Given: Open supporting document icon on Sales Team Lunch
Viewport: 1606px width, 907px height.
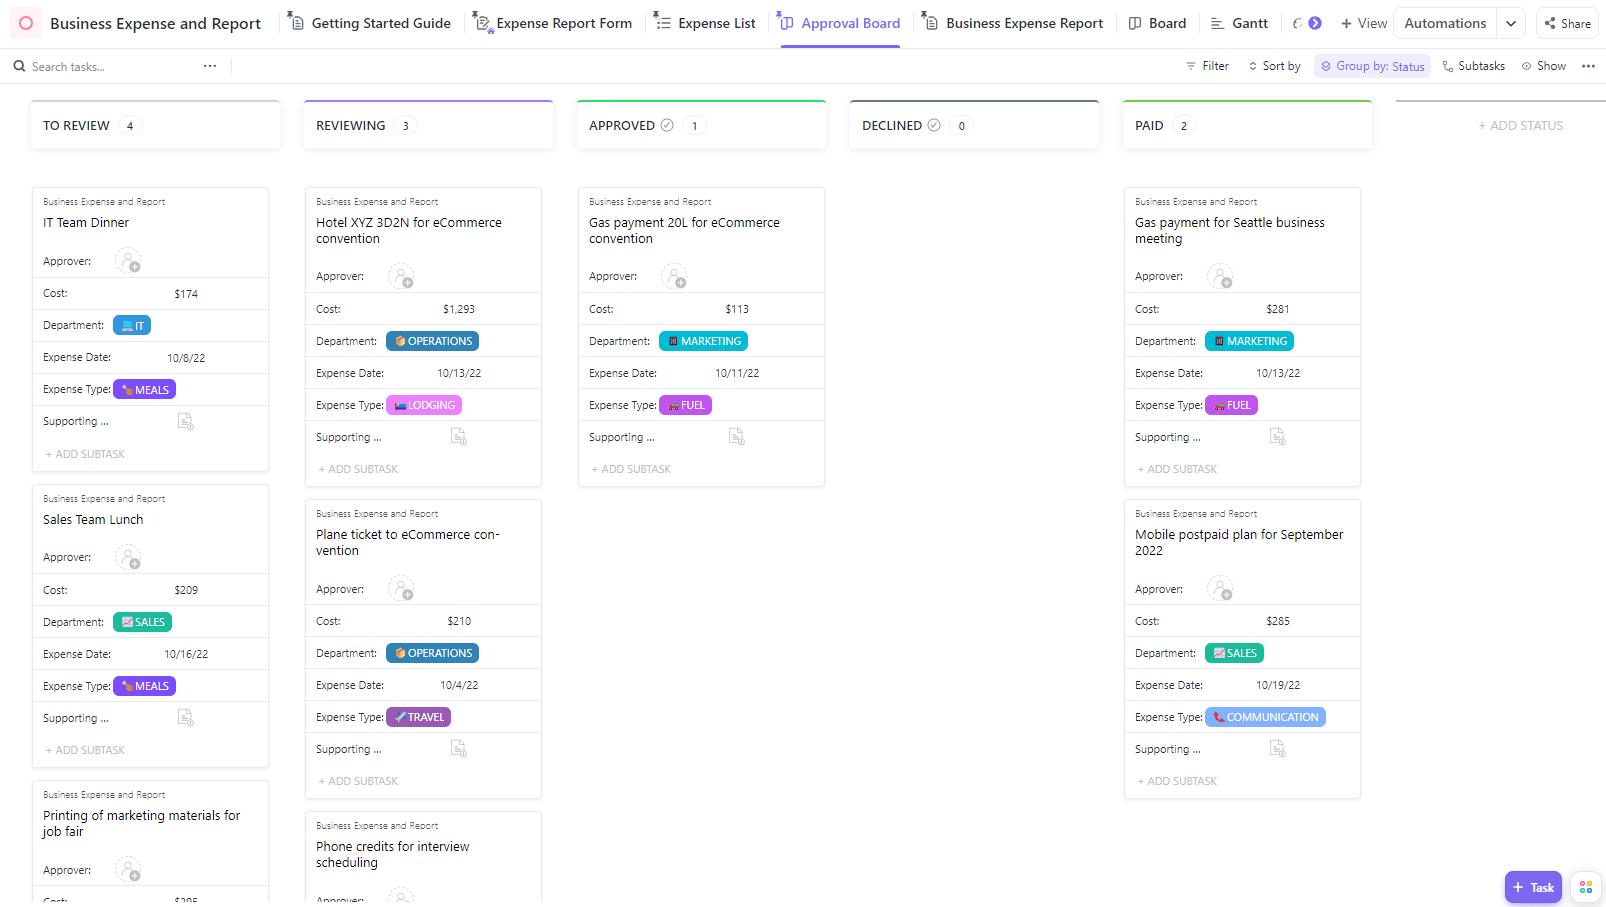Looking at the screenshot, I should tap(185, 717).
